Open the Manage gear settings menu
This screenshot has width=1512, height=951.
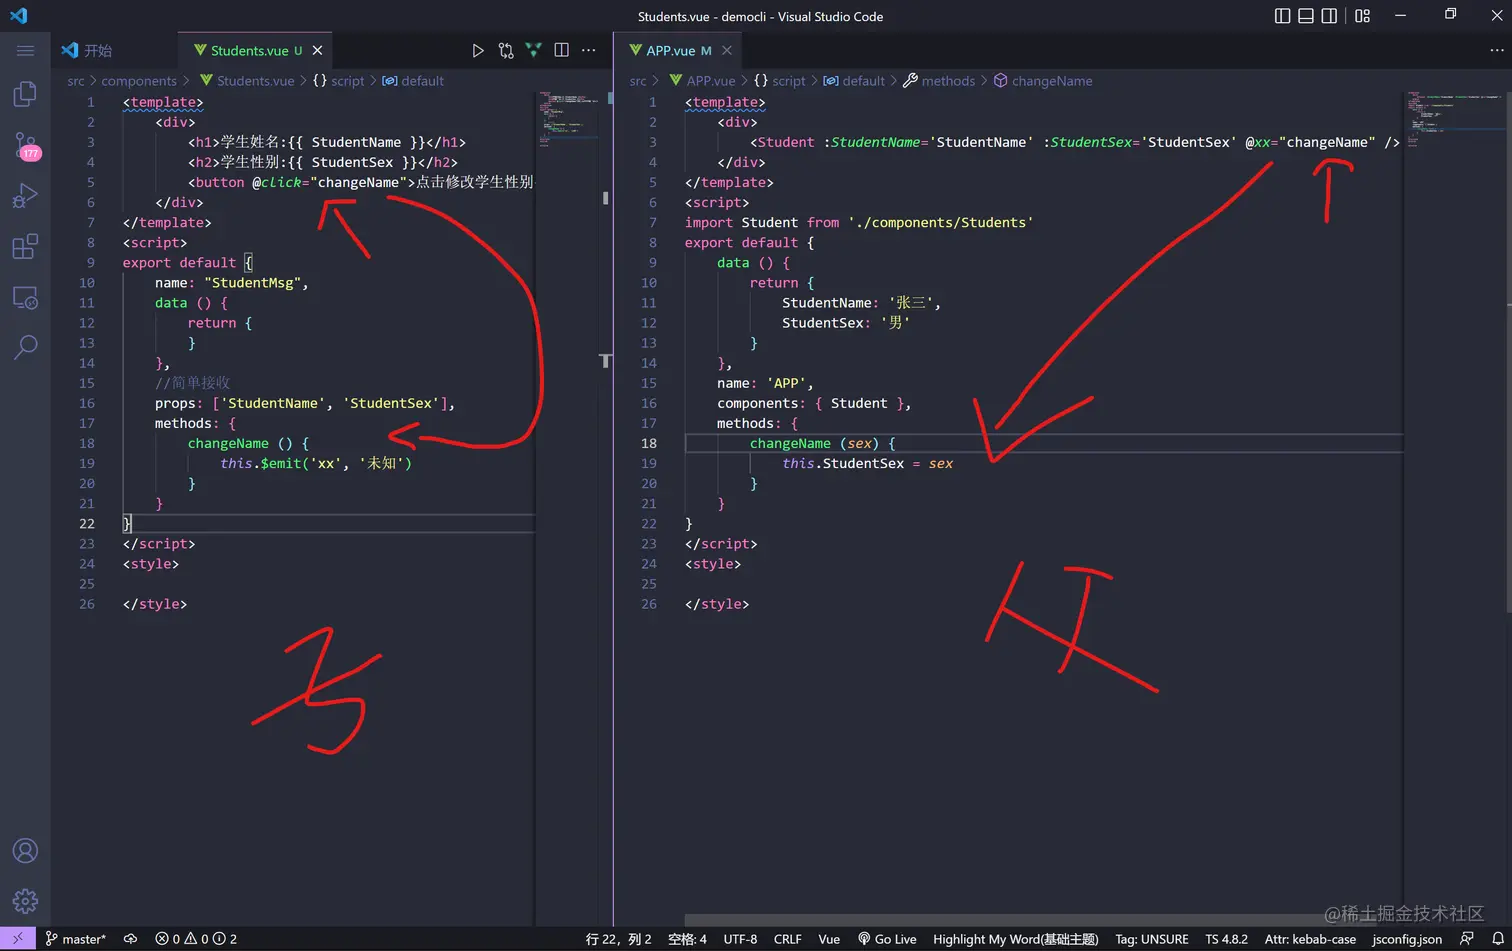coord(25,901)
